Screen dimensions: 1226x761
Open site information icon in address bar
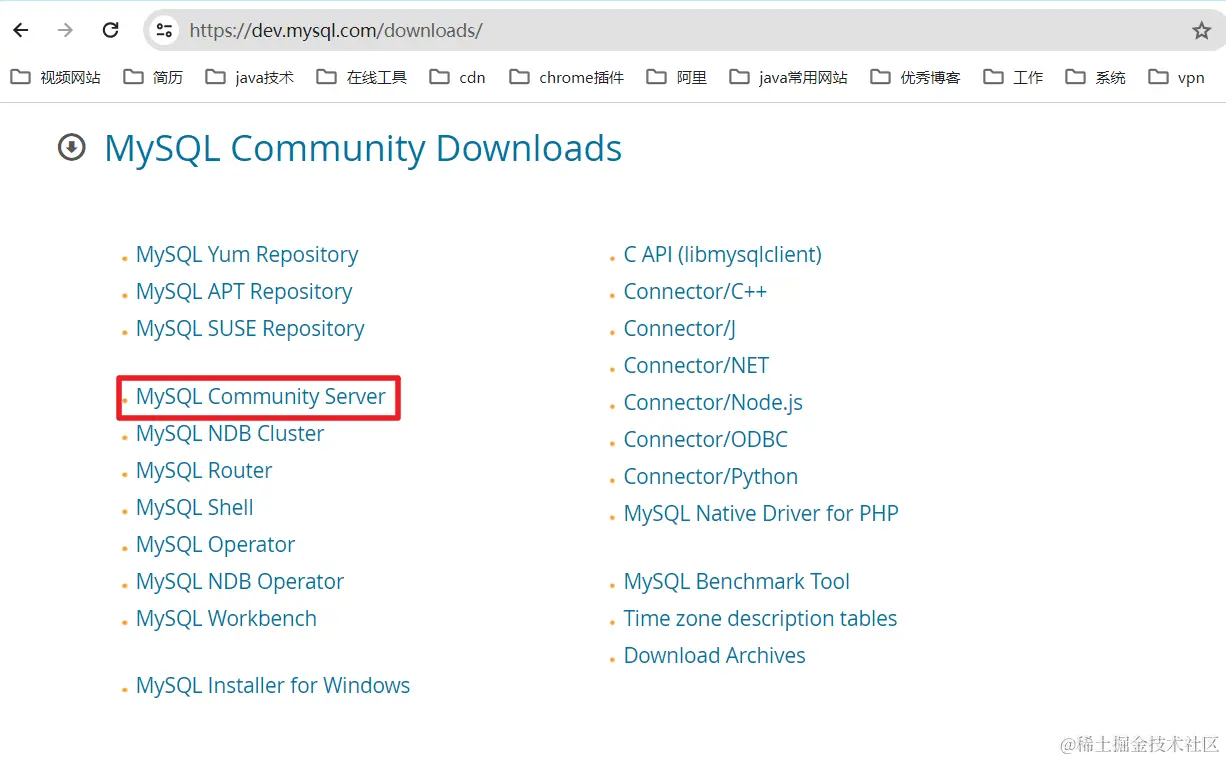coord(164,30)
